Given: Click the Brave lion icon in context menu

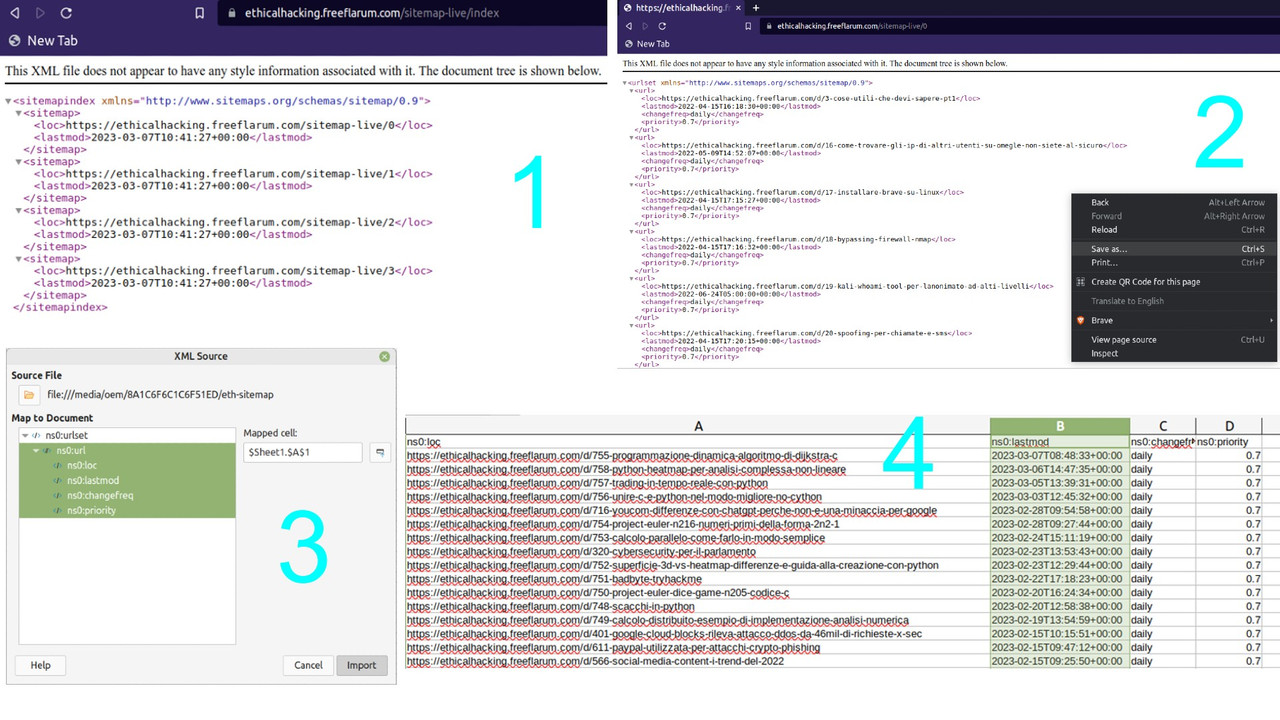Looking at the screenshot, I should [x=1080, y=320].
